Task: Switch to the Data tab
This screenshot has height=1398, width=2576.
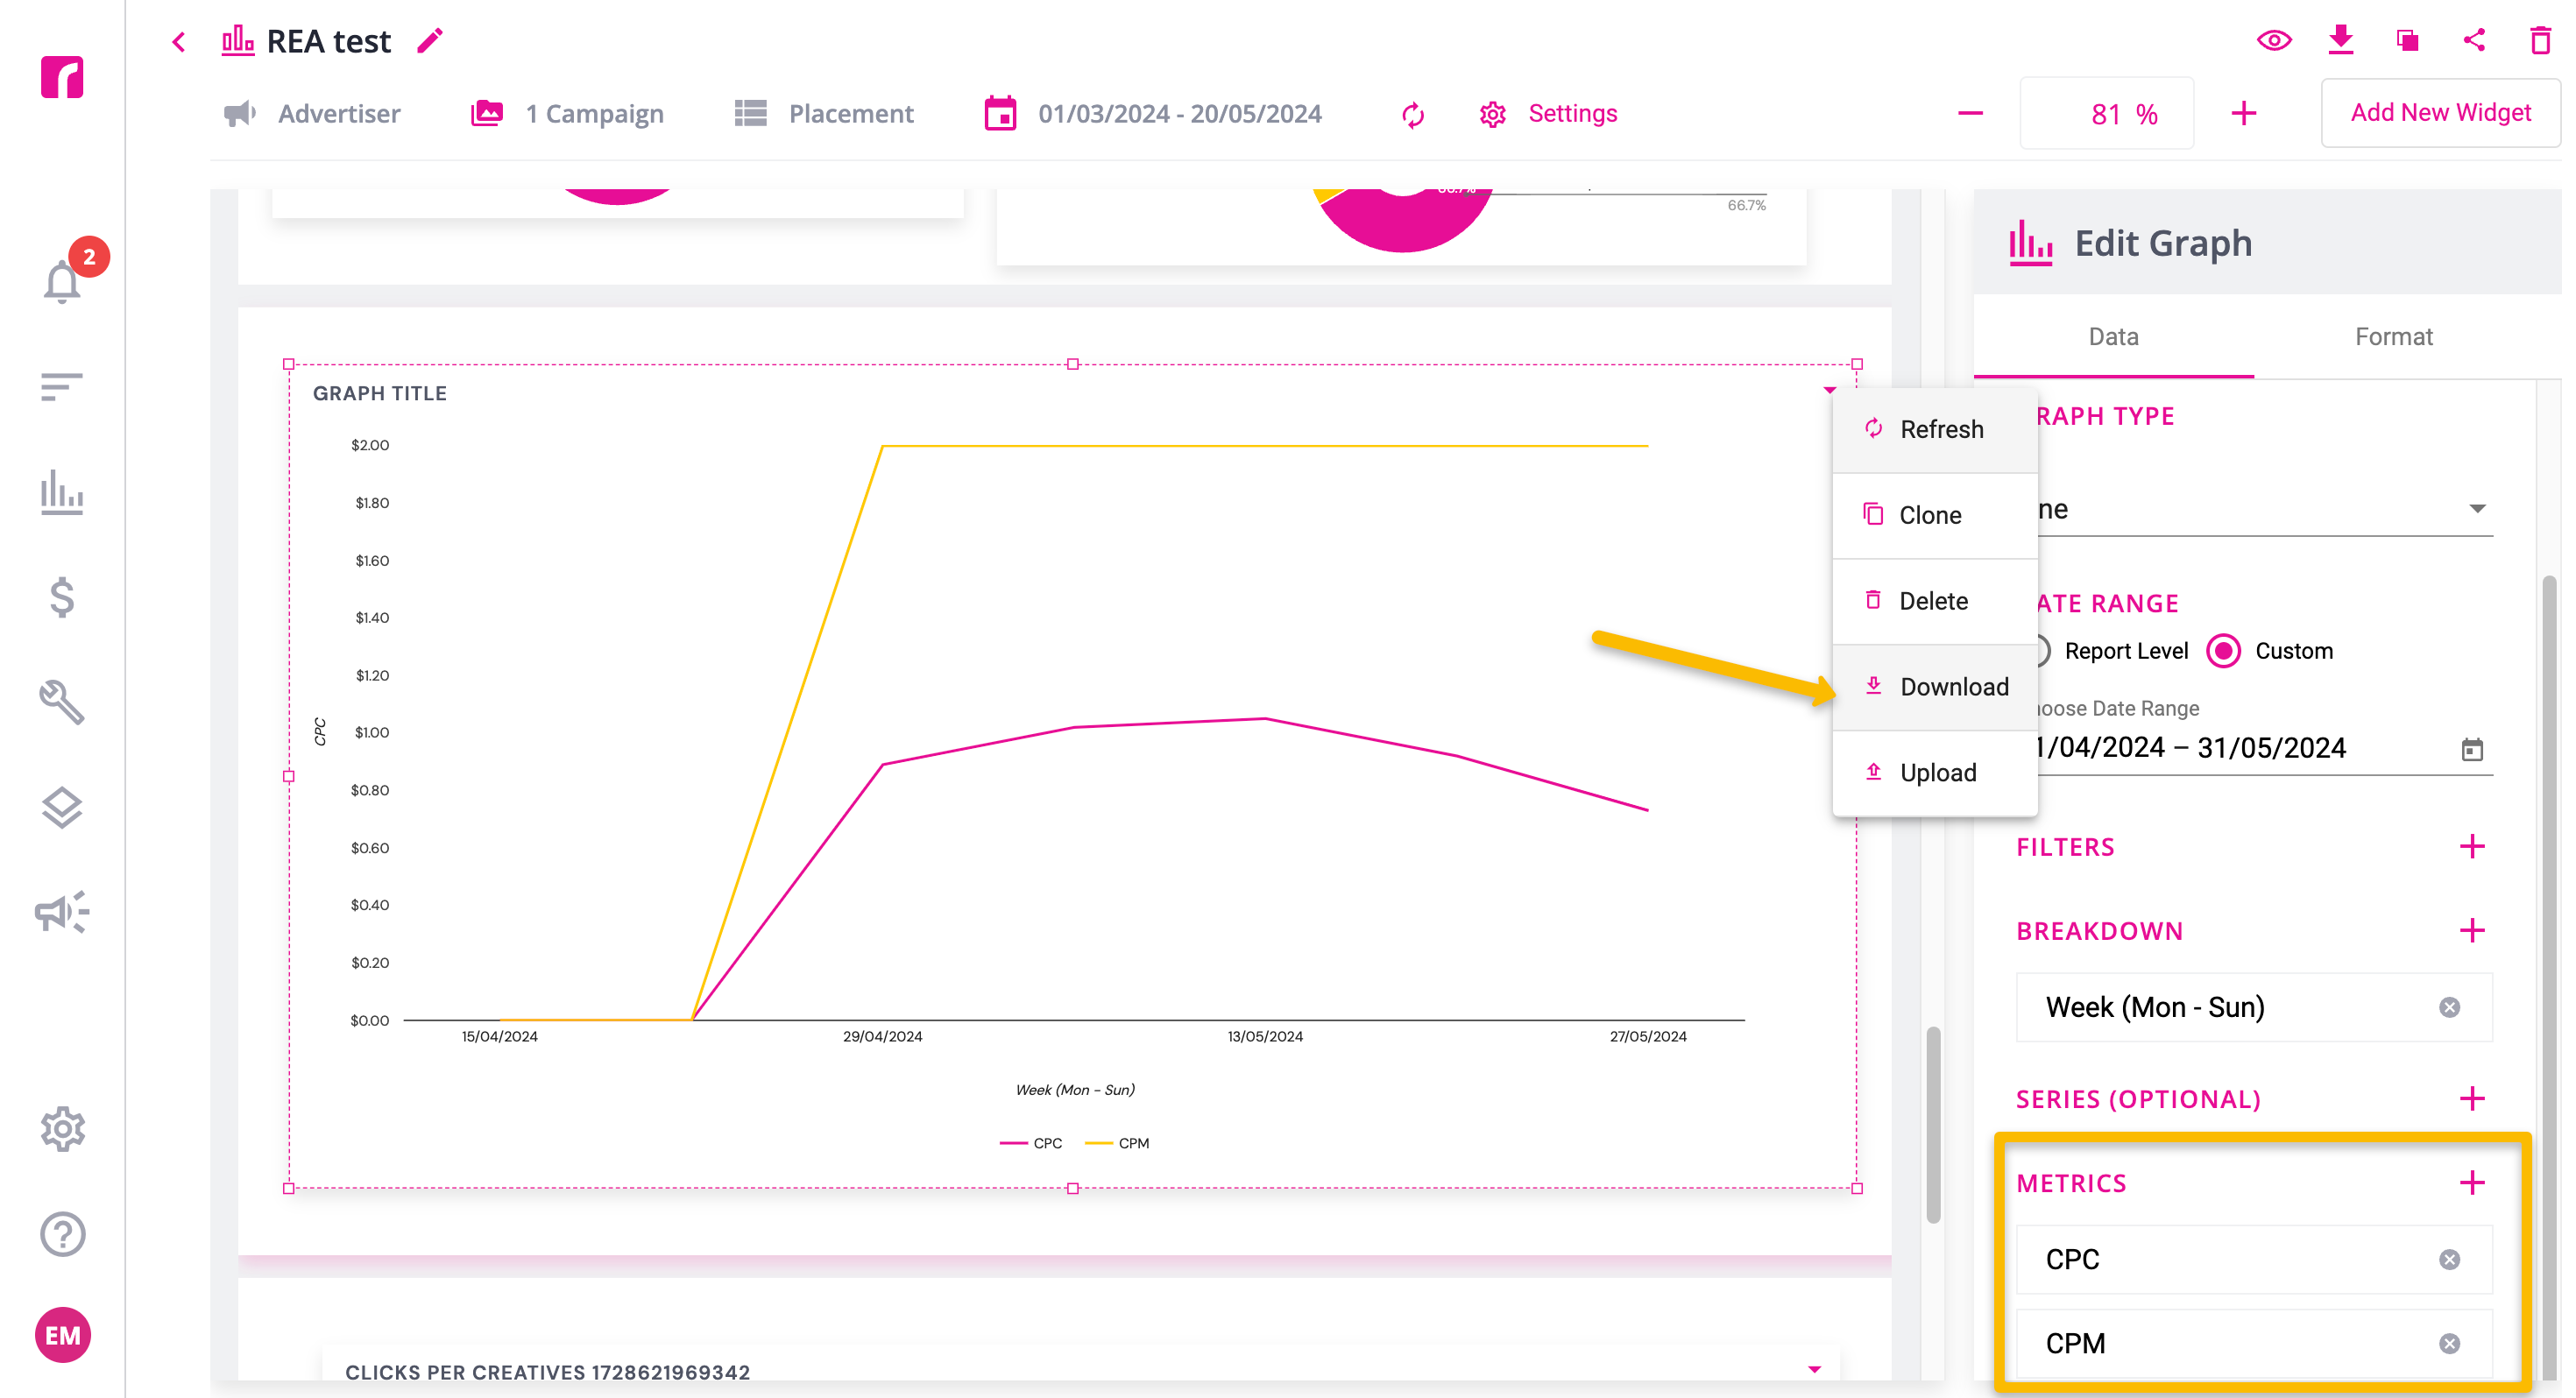Action: pyautogui.click(x=2113, y=337)
